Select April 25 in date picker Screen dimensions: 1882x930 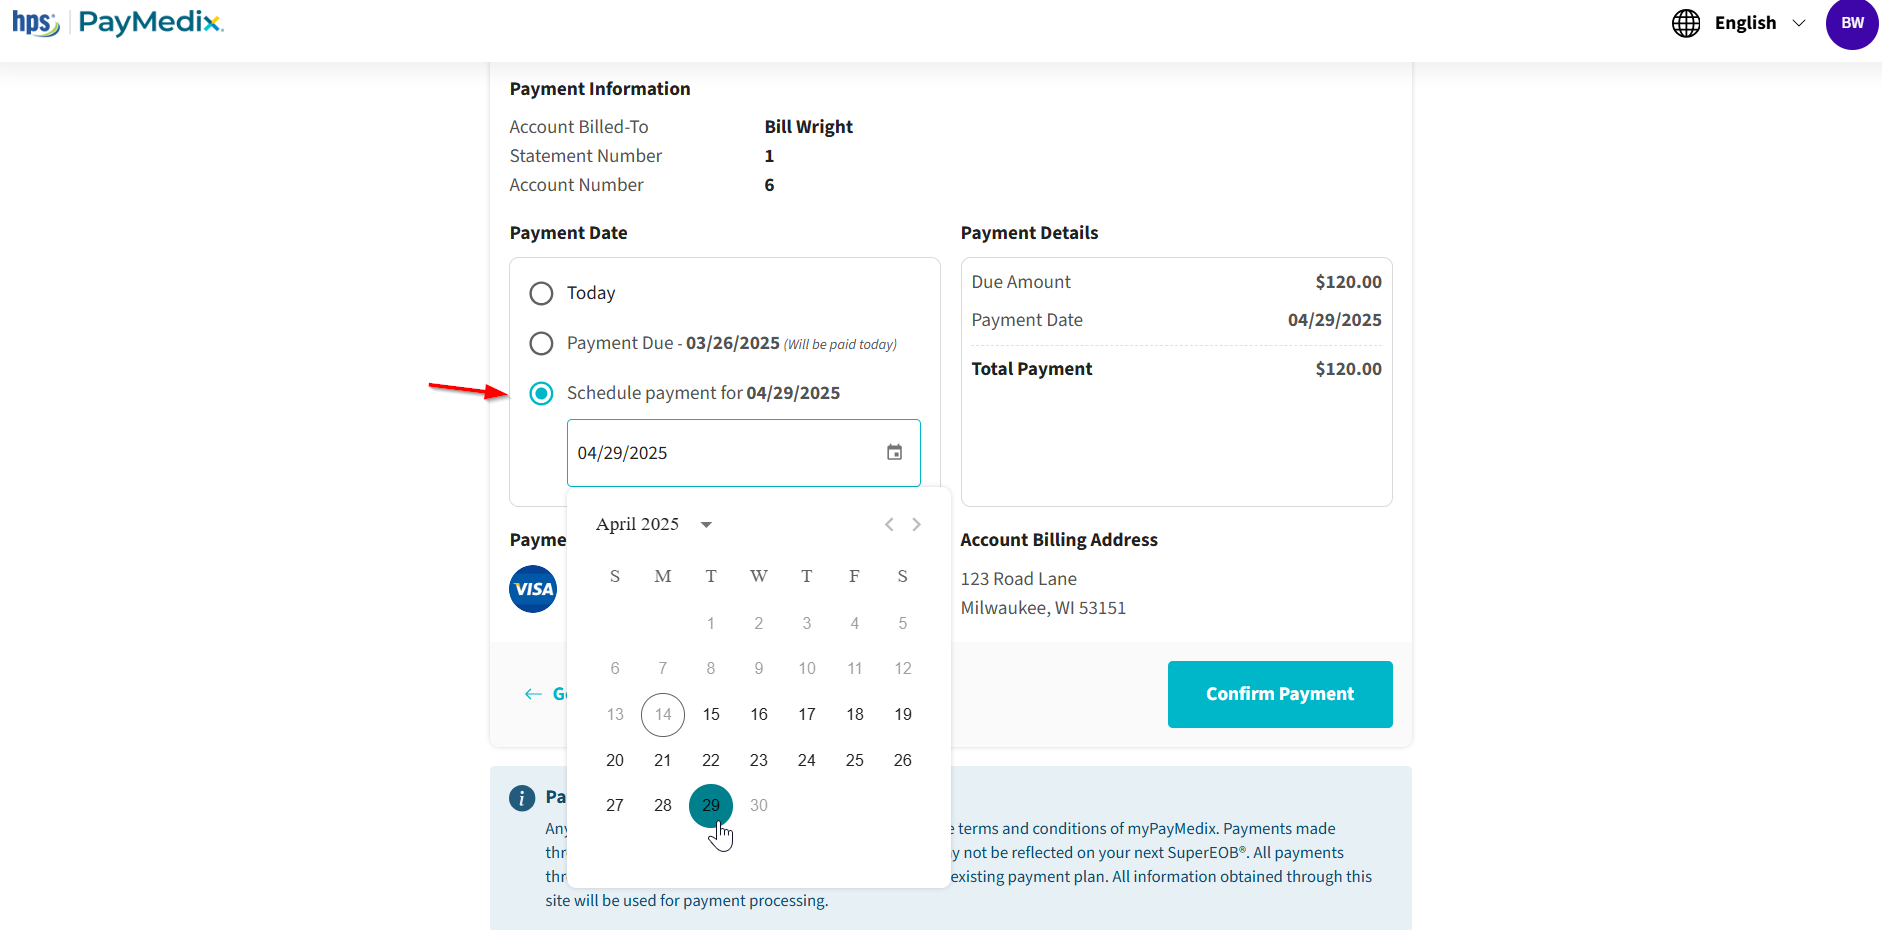click(x=855, y=760)
